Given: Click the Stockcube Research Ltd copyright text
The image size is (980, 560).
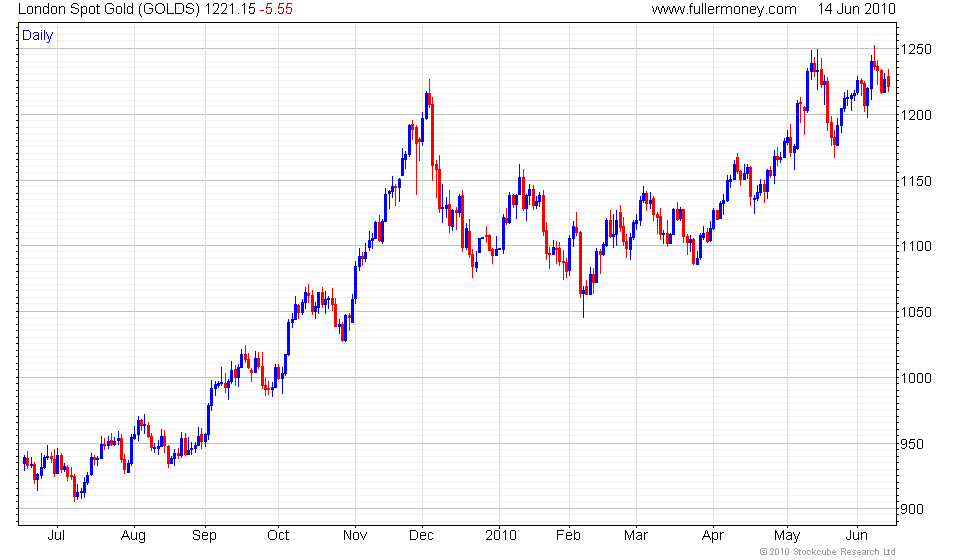Looking at the screenshot, I should tap(828, 552).
